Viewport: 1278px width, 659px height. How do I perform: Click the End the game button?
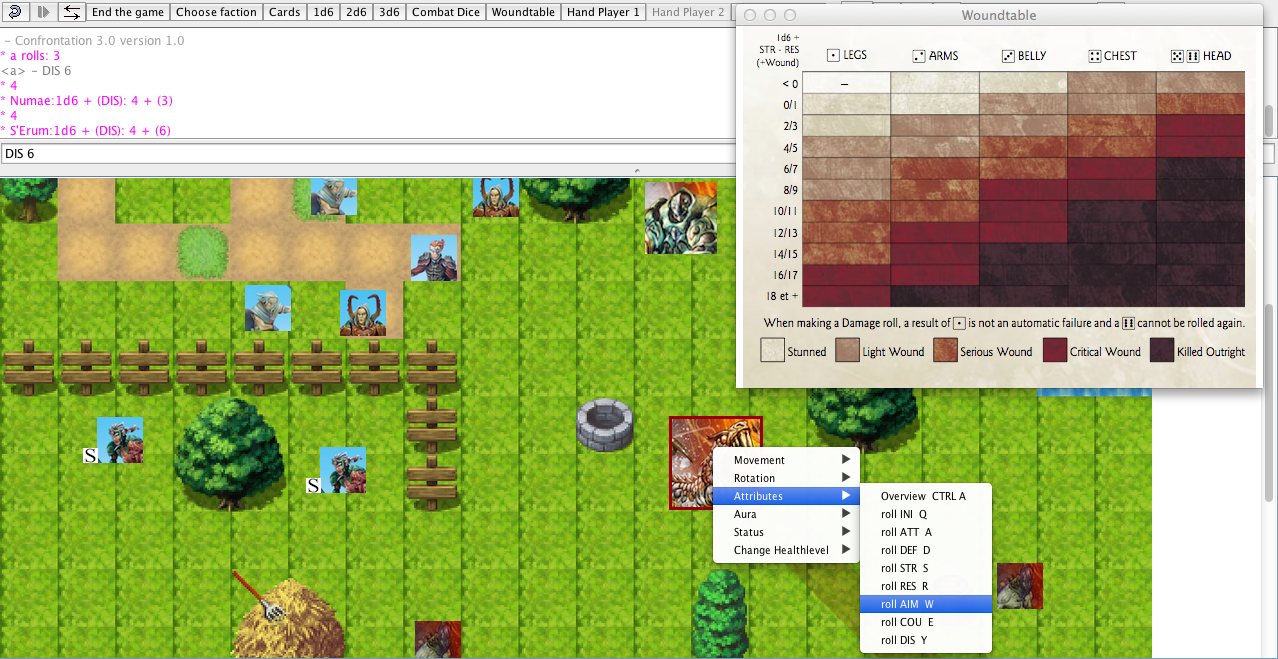point(128,12)
